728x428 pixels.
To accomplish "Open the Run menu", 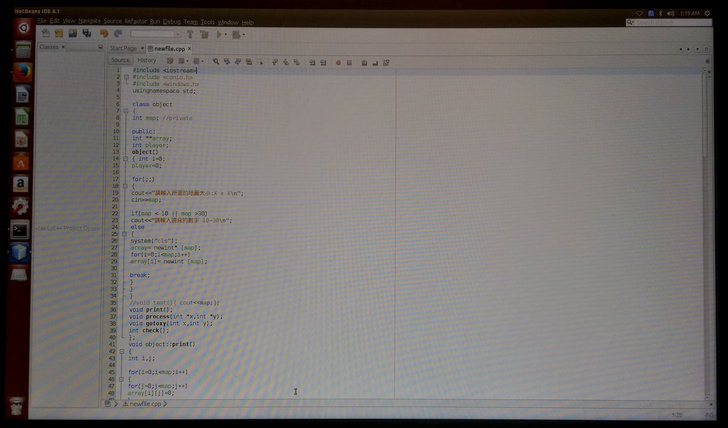I will [155, 21].
